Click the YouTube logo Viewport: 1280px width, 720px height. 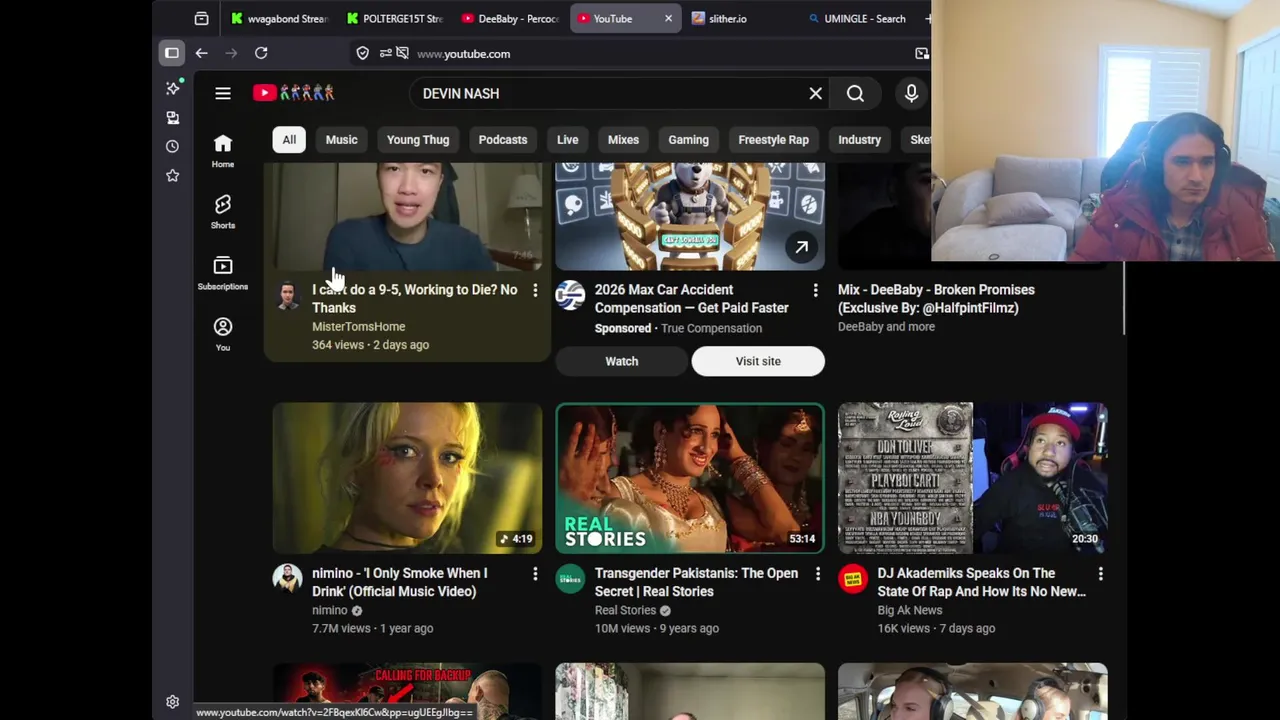pos(293,93)
